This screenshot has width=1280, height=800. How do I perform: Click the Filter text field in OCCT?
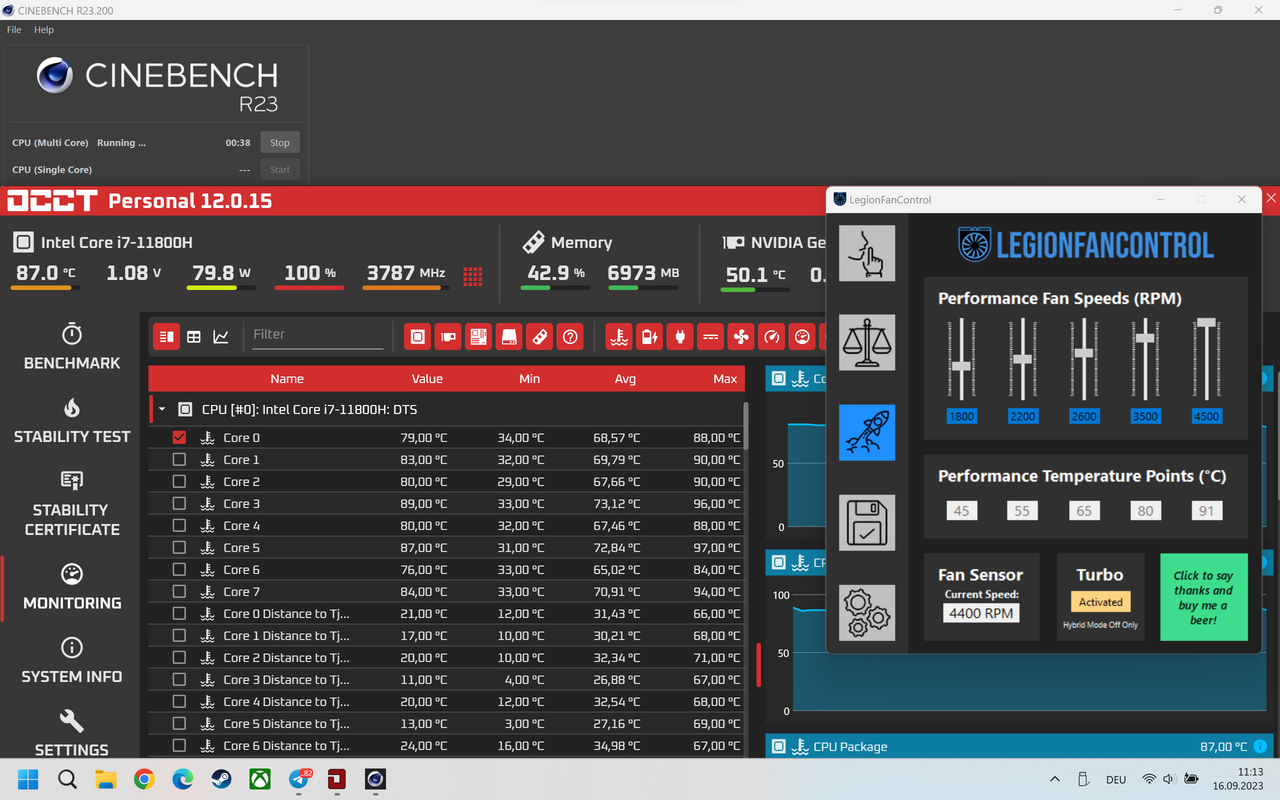pyautogui.click(x=316, y=335)
